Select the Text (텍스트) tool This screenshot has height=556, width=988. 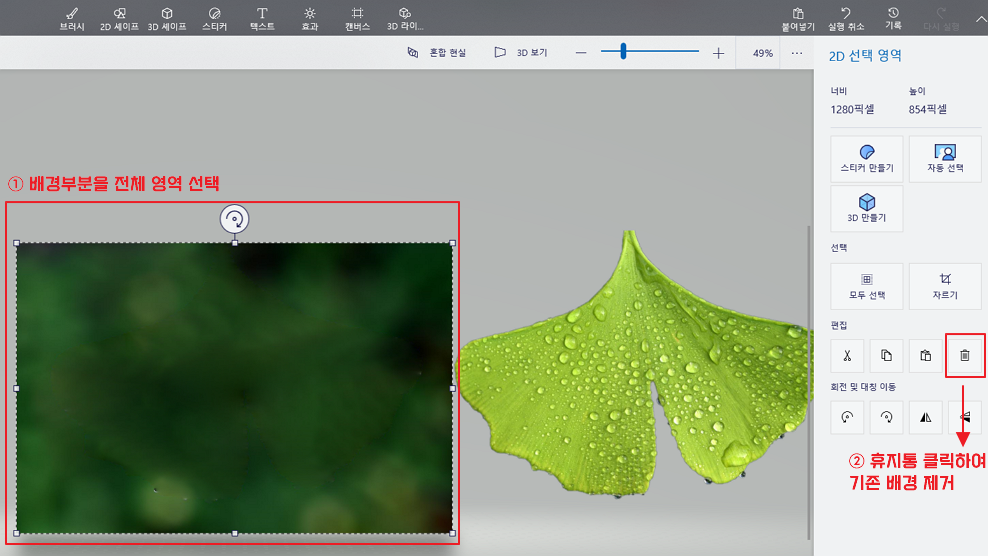pyautogui.click(x=262, y=18)
